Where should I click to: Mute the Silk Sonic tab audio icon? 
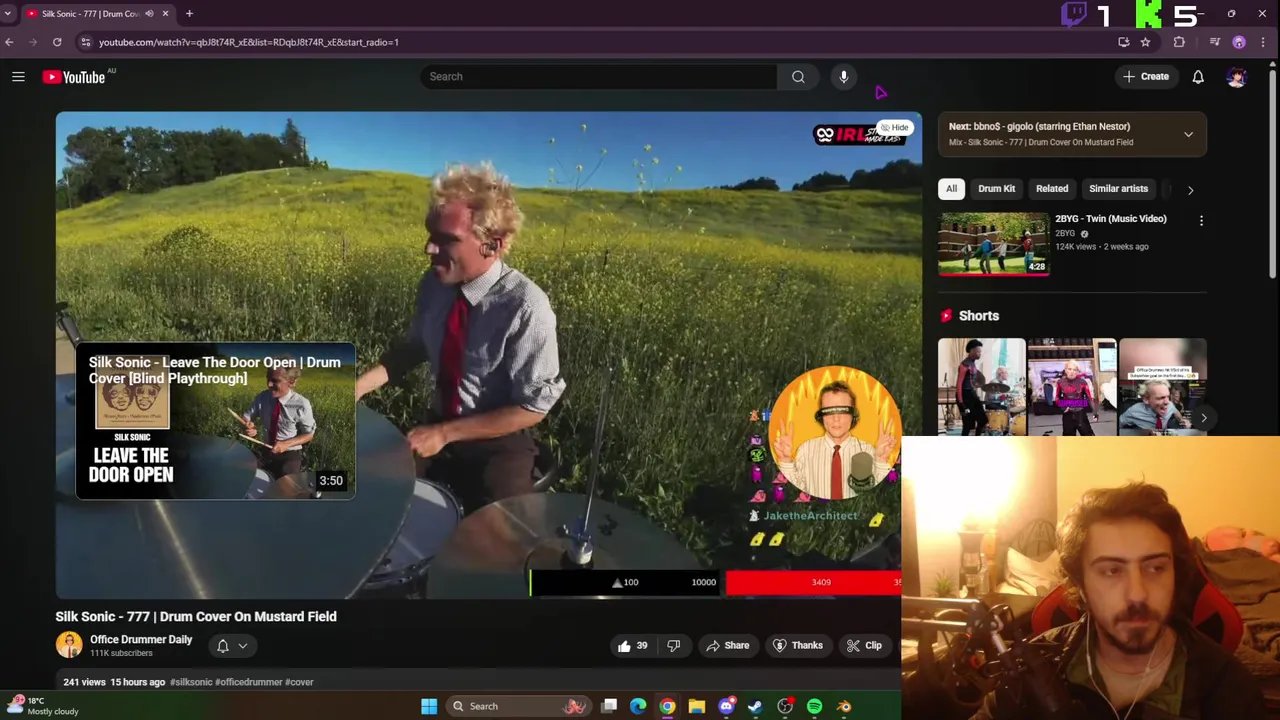[149, 14]
